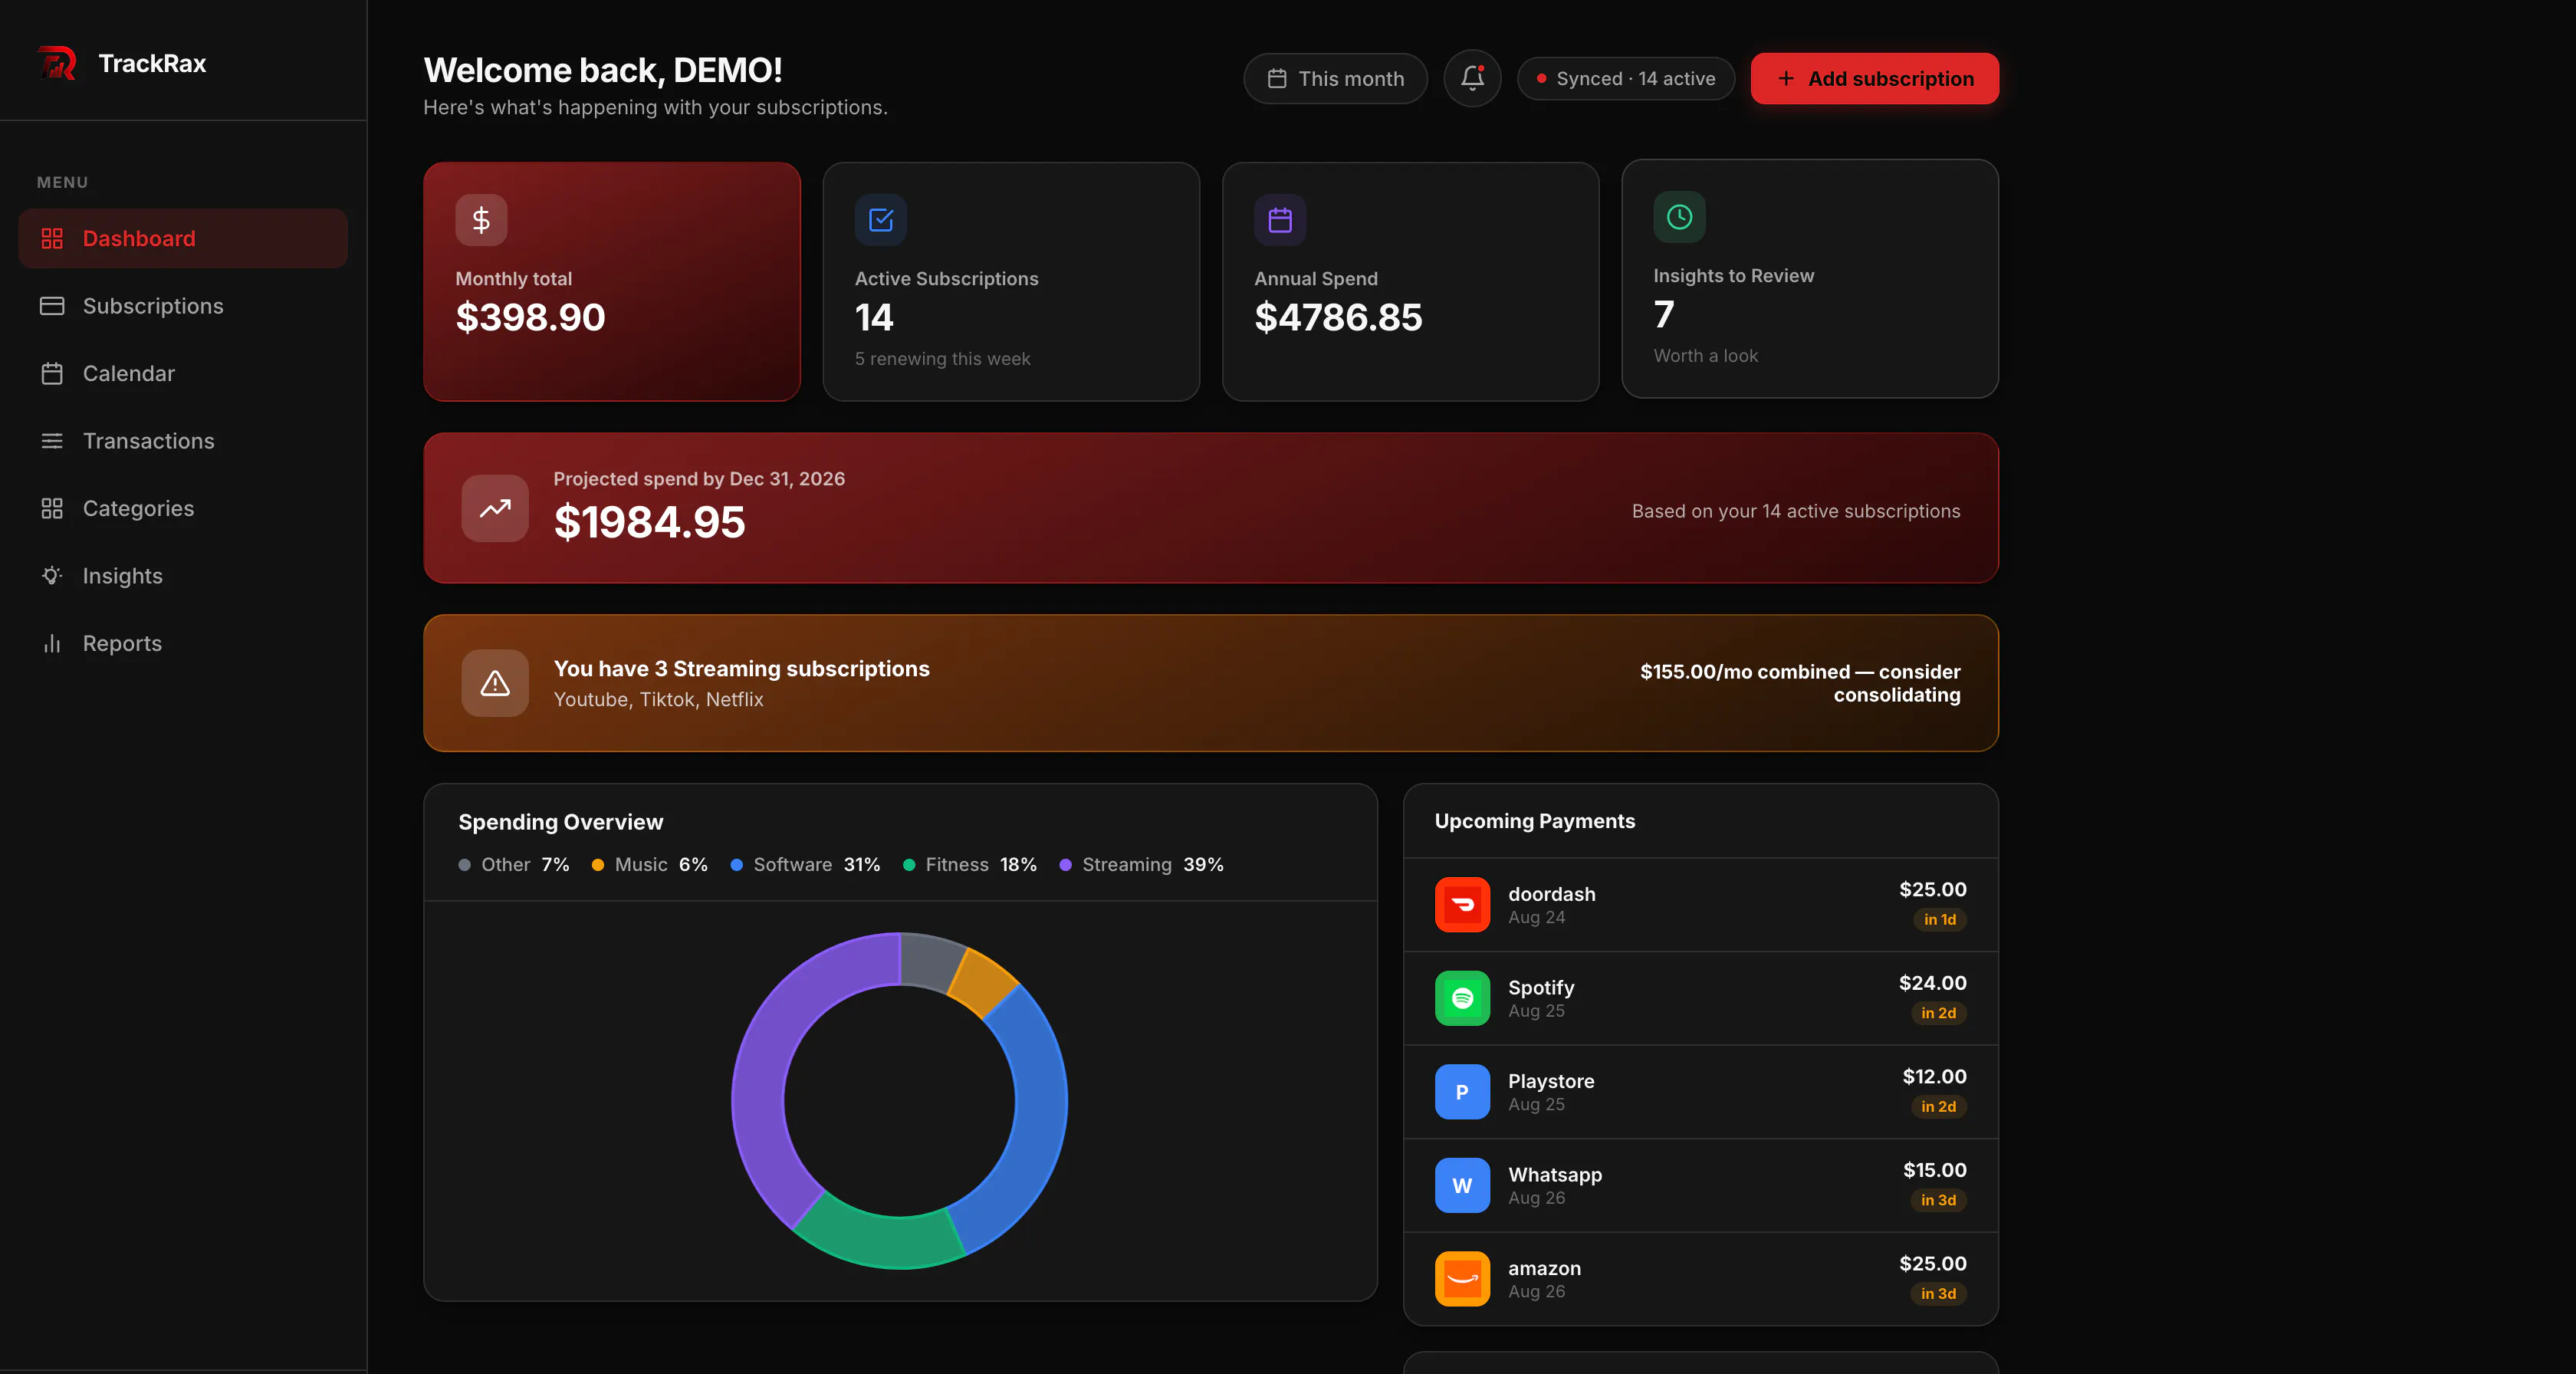This screenshot has width=2576, height=1374.
Task: Click Add subscription button
Action: [1875, 78]
